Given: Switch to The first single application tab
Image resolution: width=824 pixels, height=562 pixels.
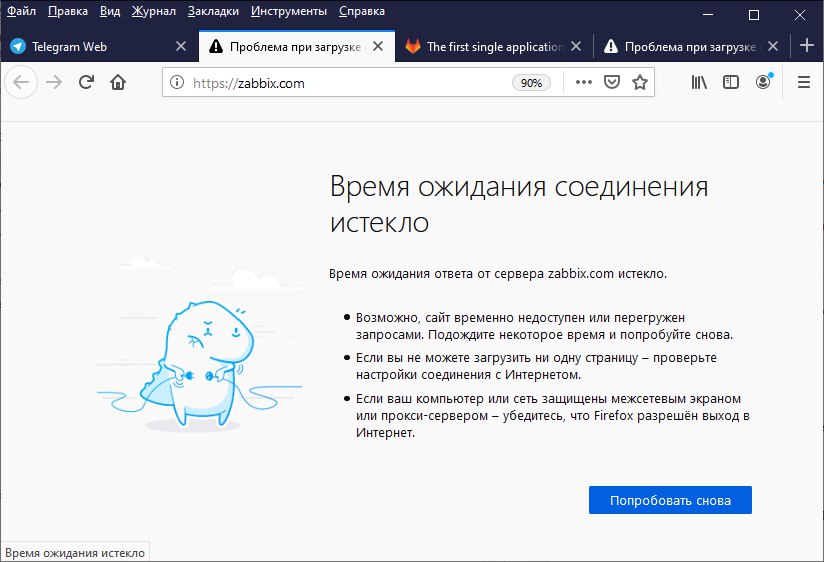Looking at the screenshot, I should pyautogui.click(x=494, y=46).
